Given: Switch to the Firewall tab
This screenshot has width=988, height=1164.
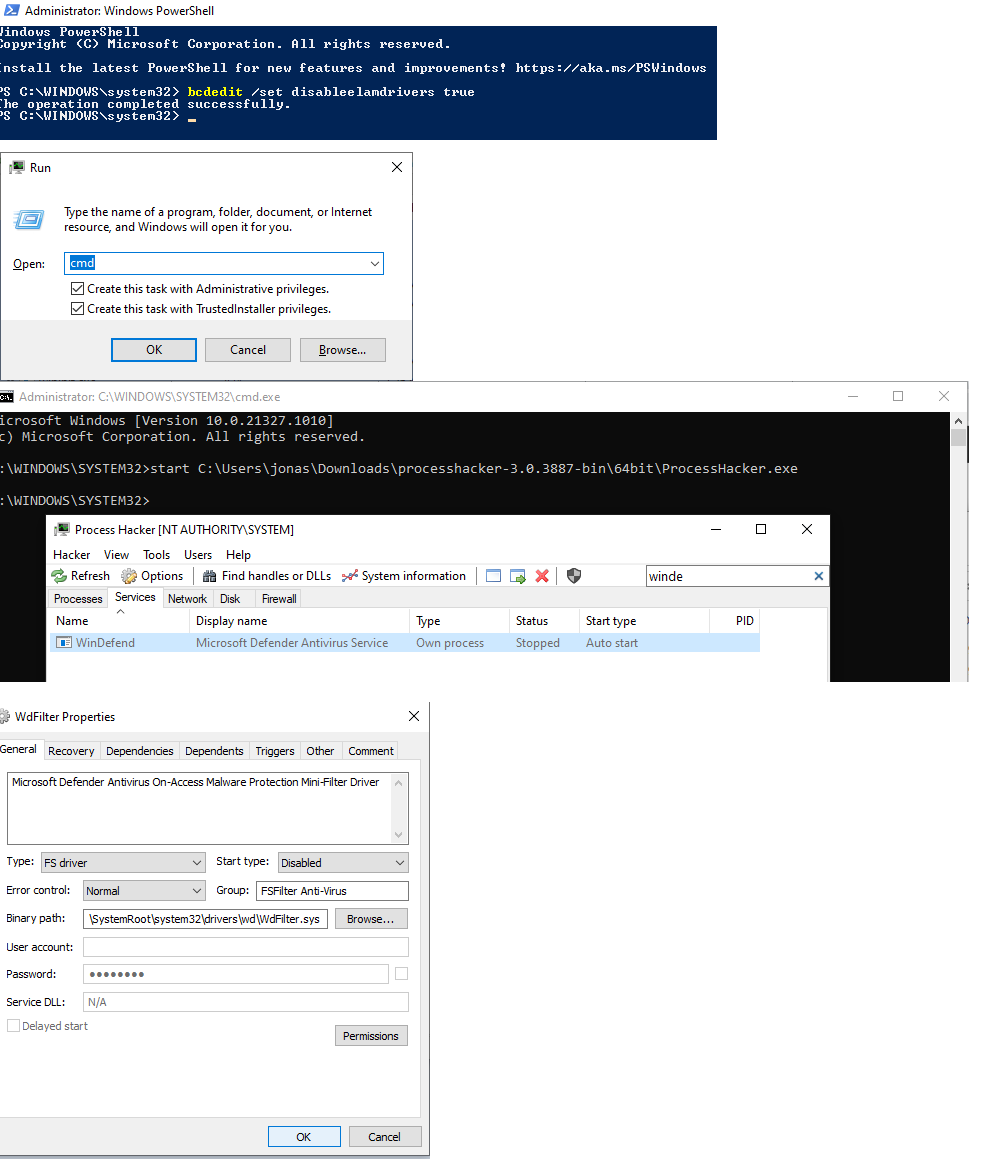Looking at the screenshot, I should click(279, 599).
